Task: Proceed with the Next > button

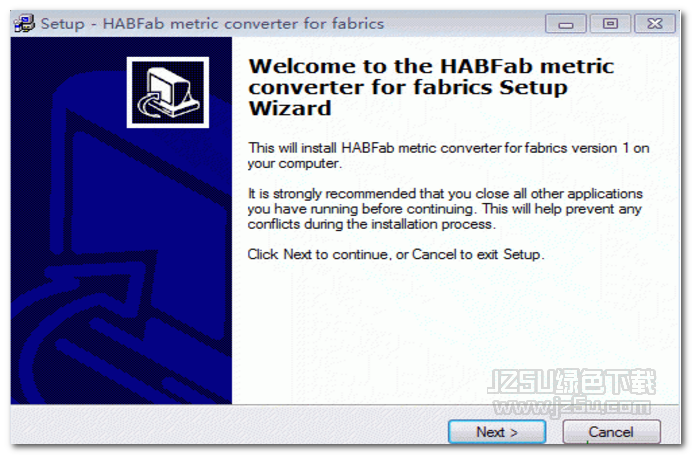Action: 497,432
